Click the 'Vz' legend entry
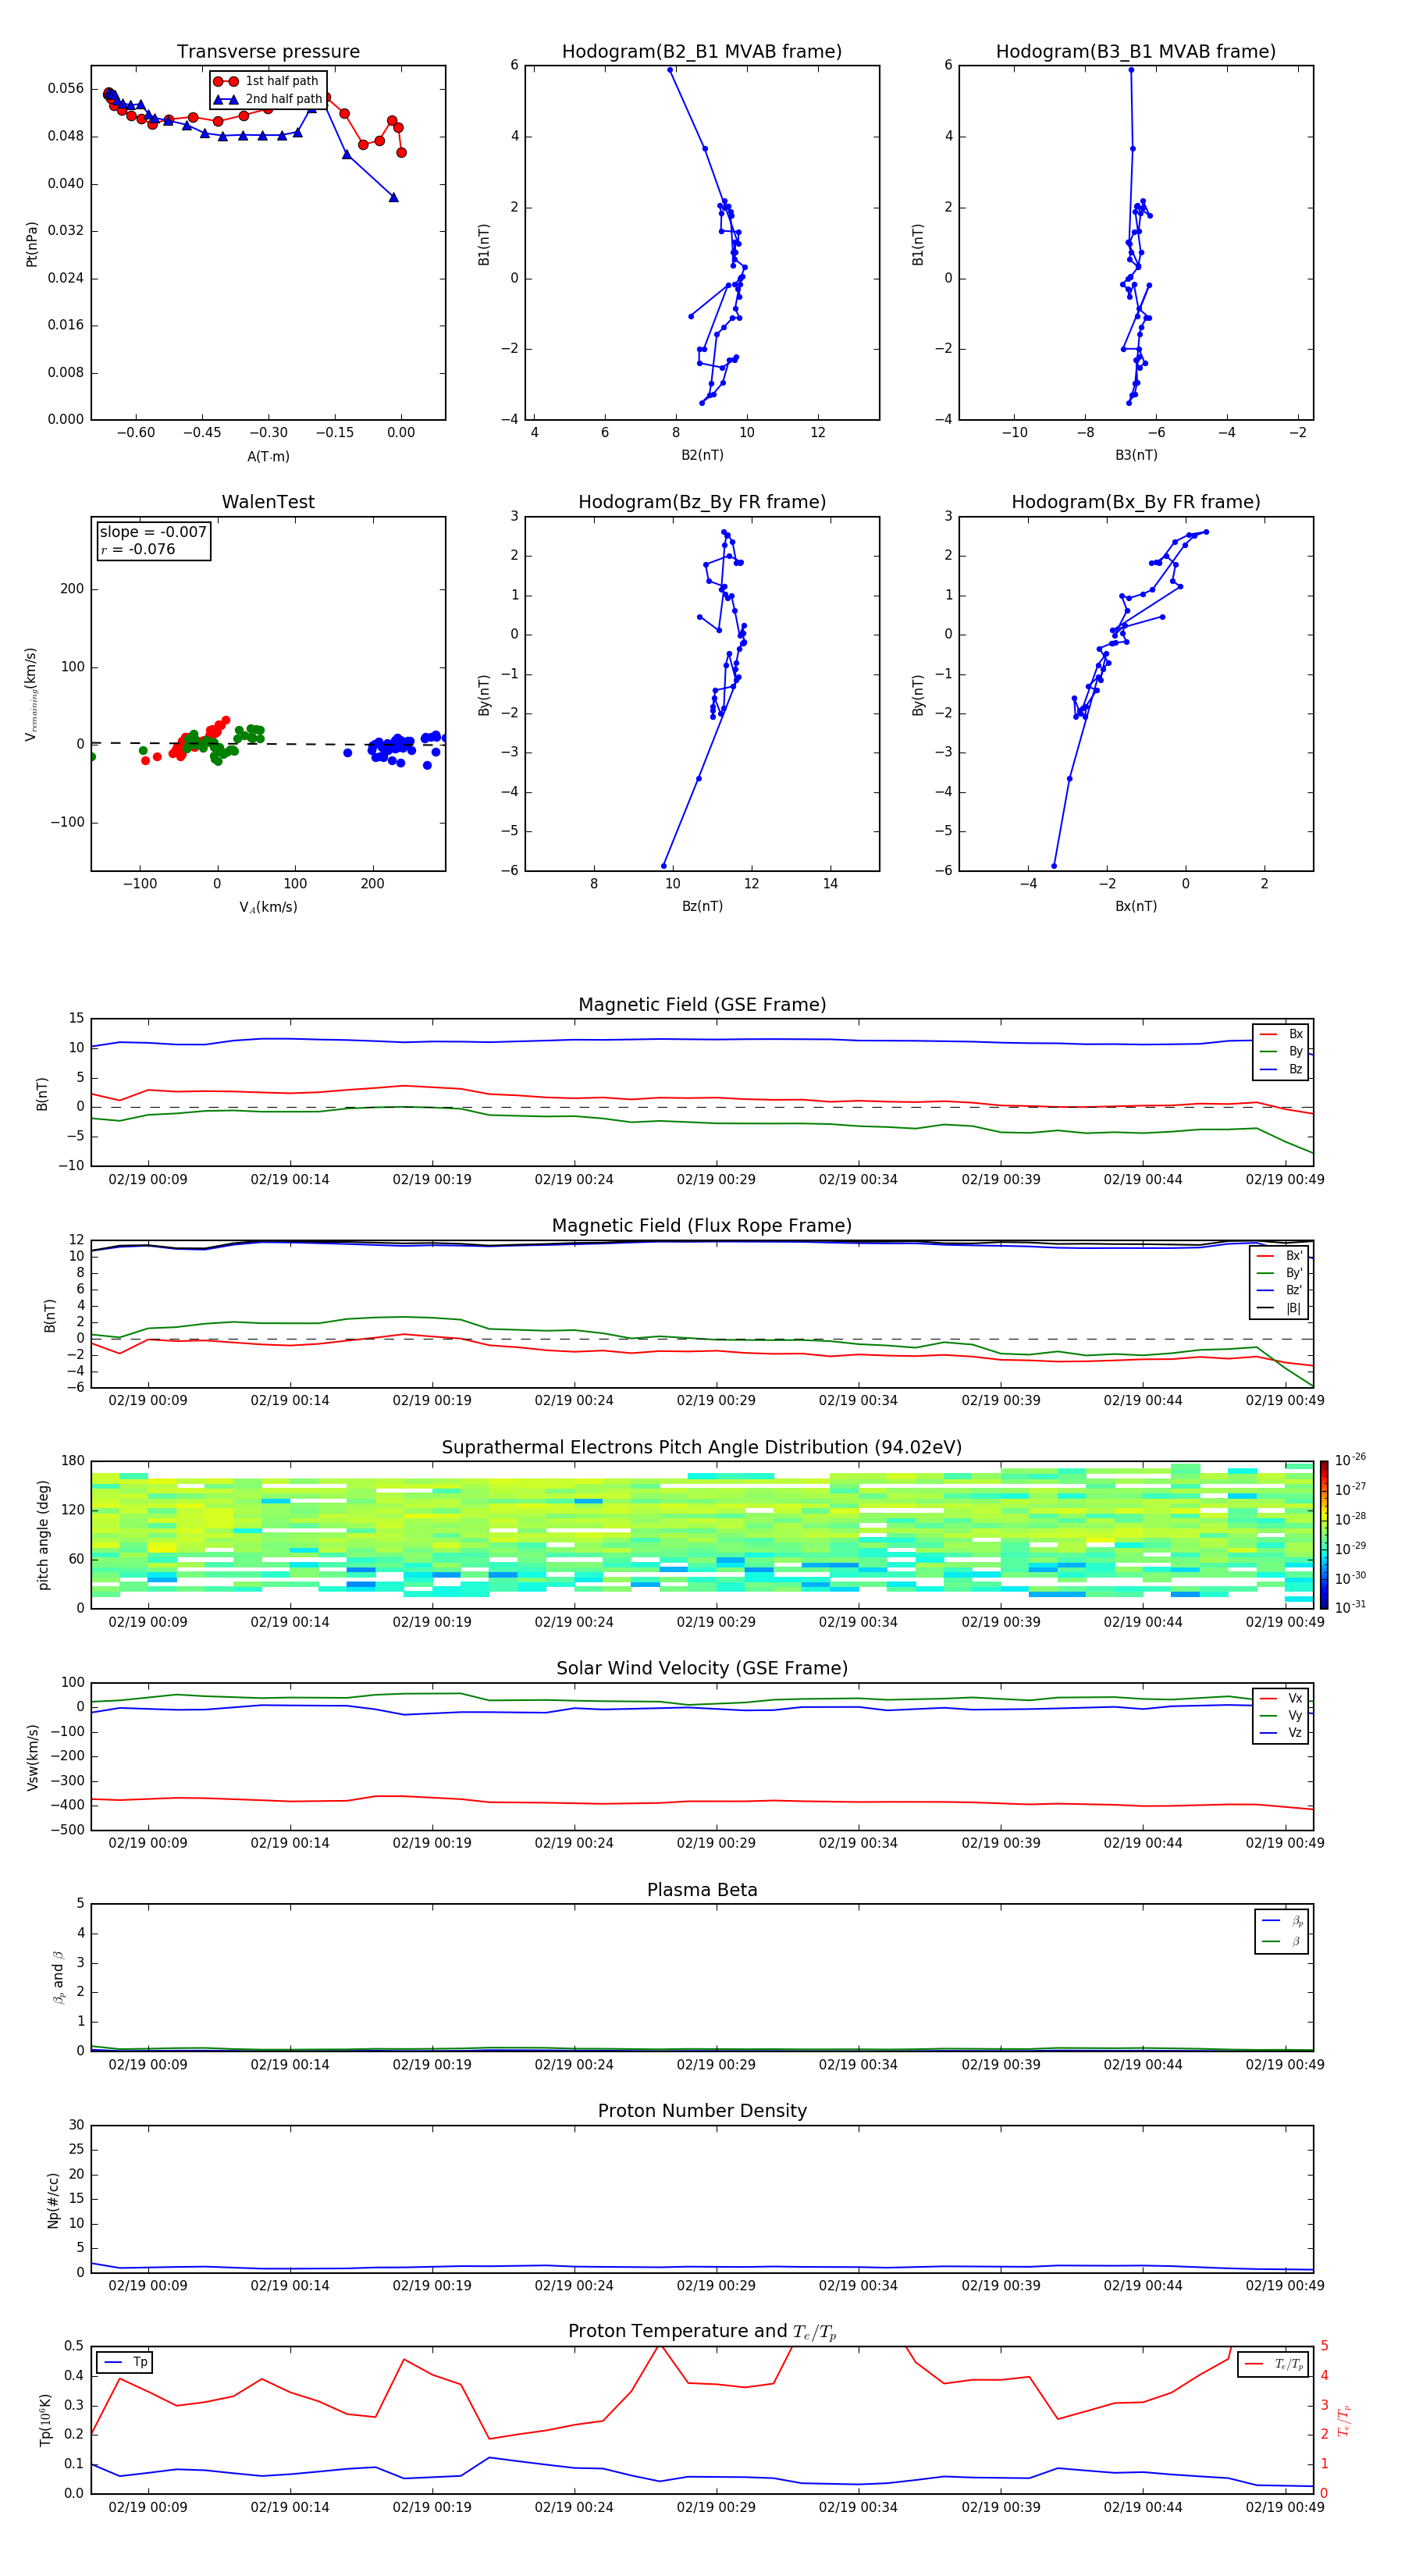 pyautogui.click(x=1281, y=1733)
